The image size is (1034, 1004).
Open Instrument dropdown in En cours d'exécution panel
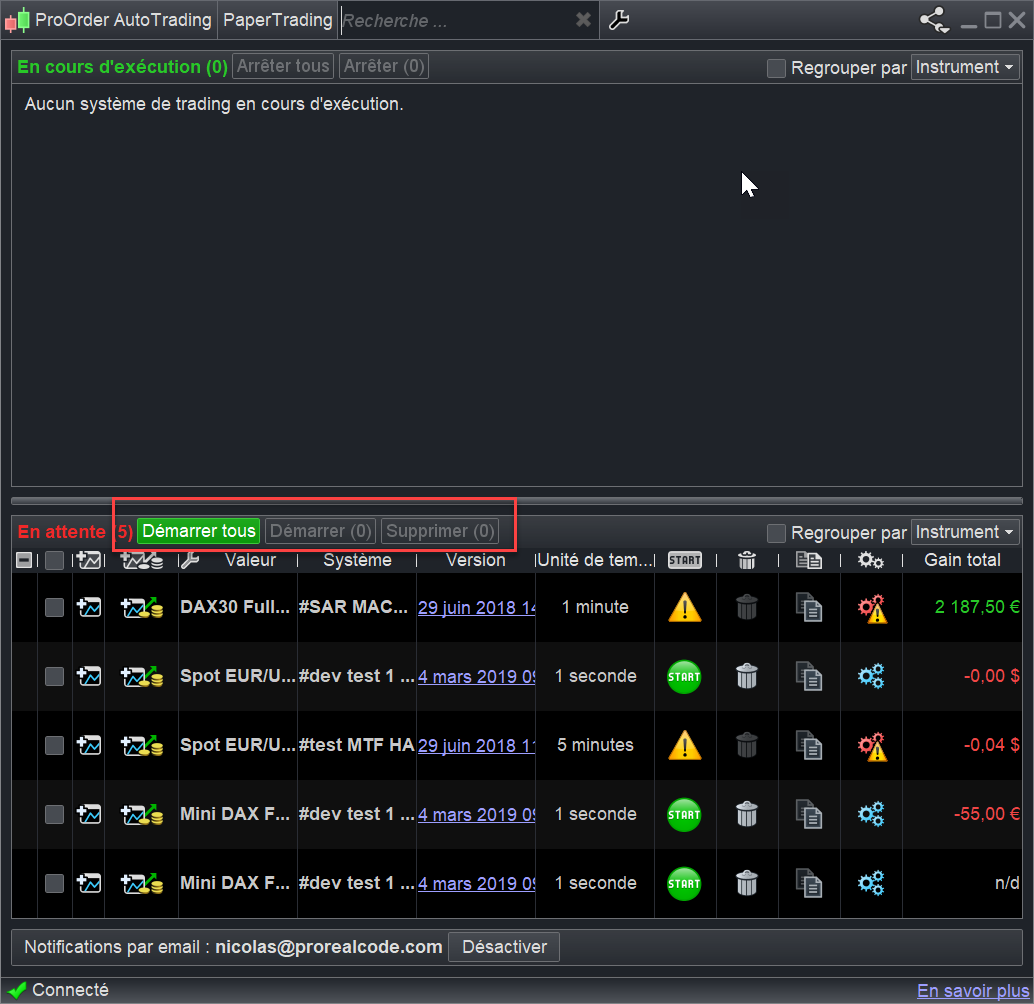point(965,67)
